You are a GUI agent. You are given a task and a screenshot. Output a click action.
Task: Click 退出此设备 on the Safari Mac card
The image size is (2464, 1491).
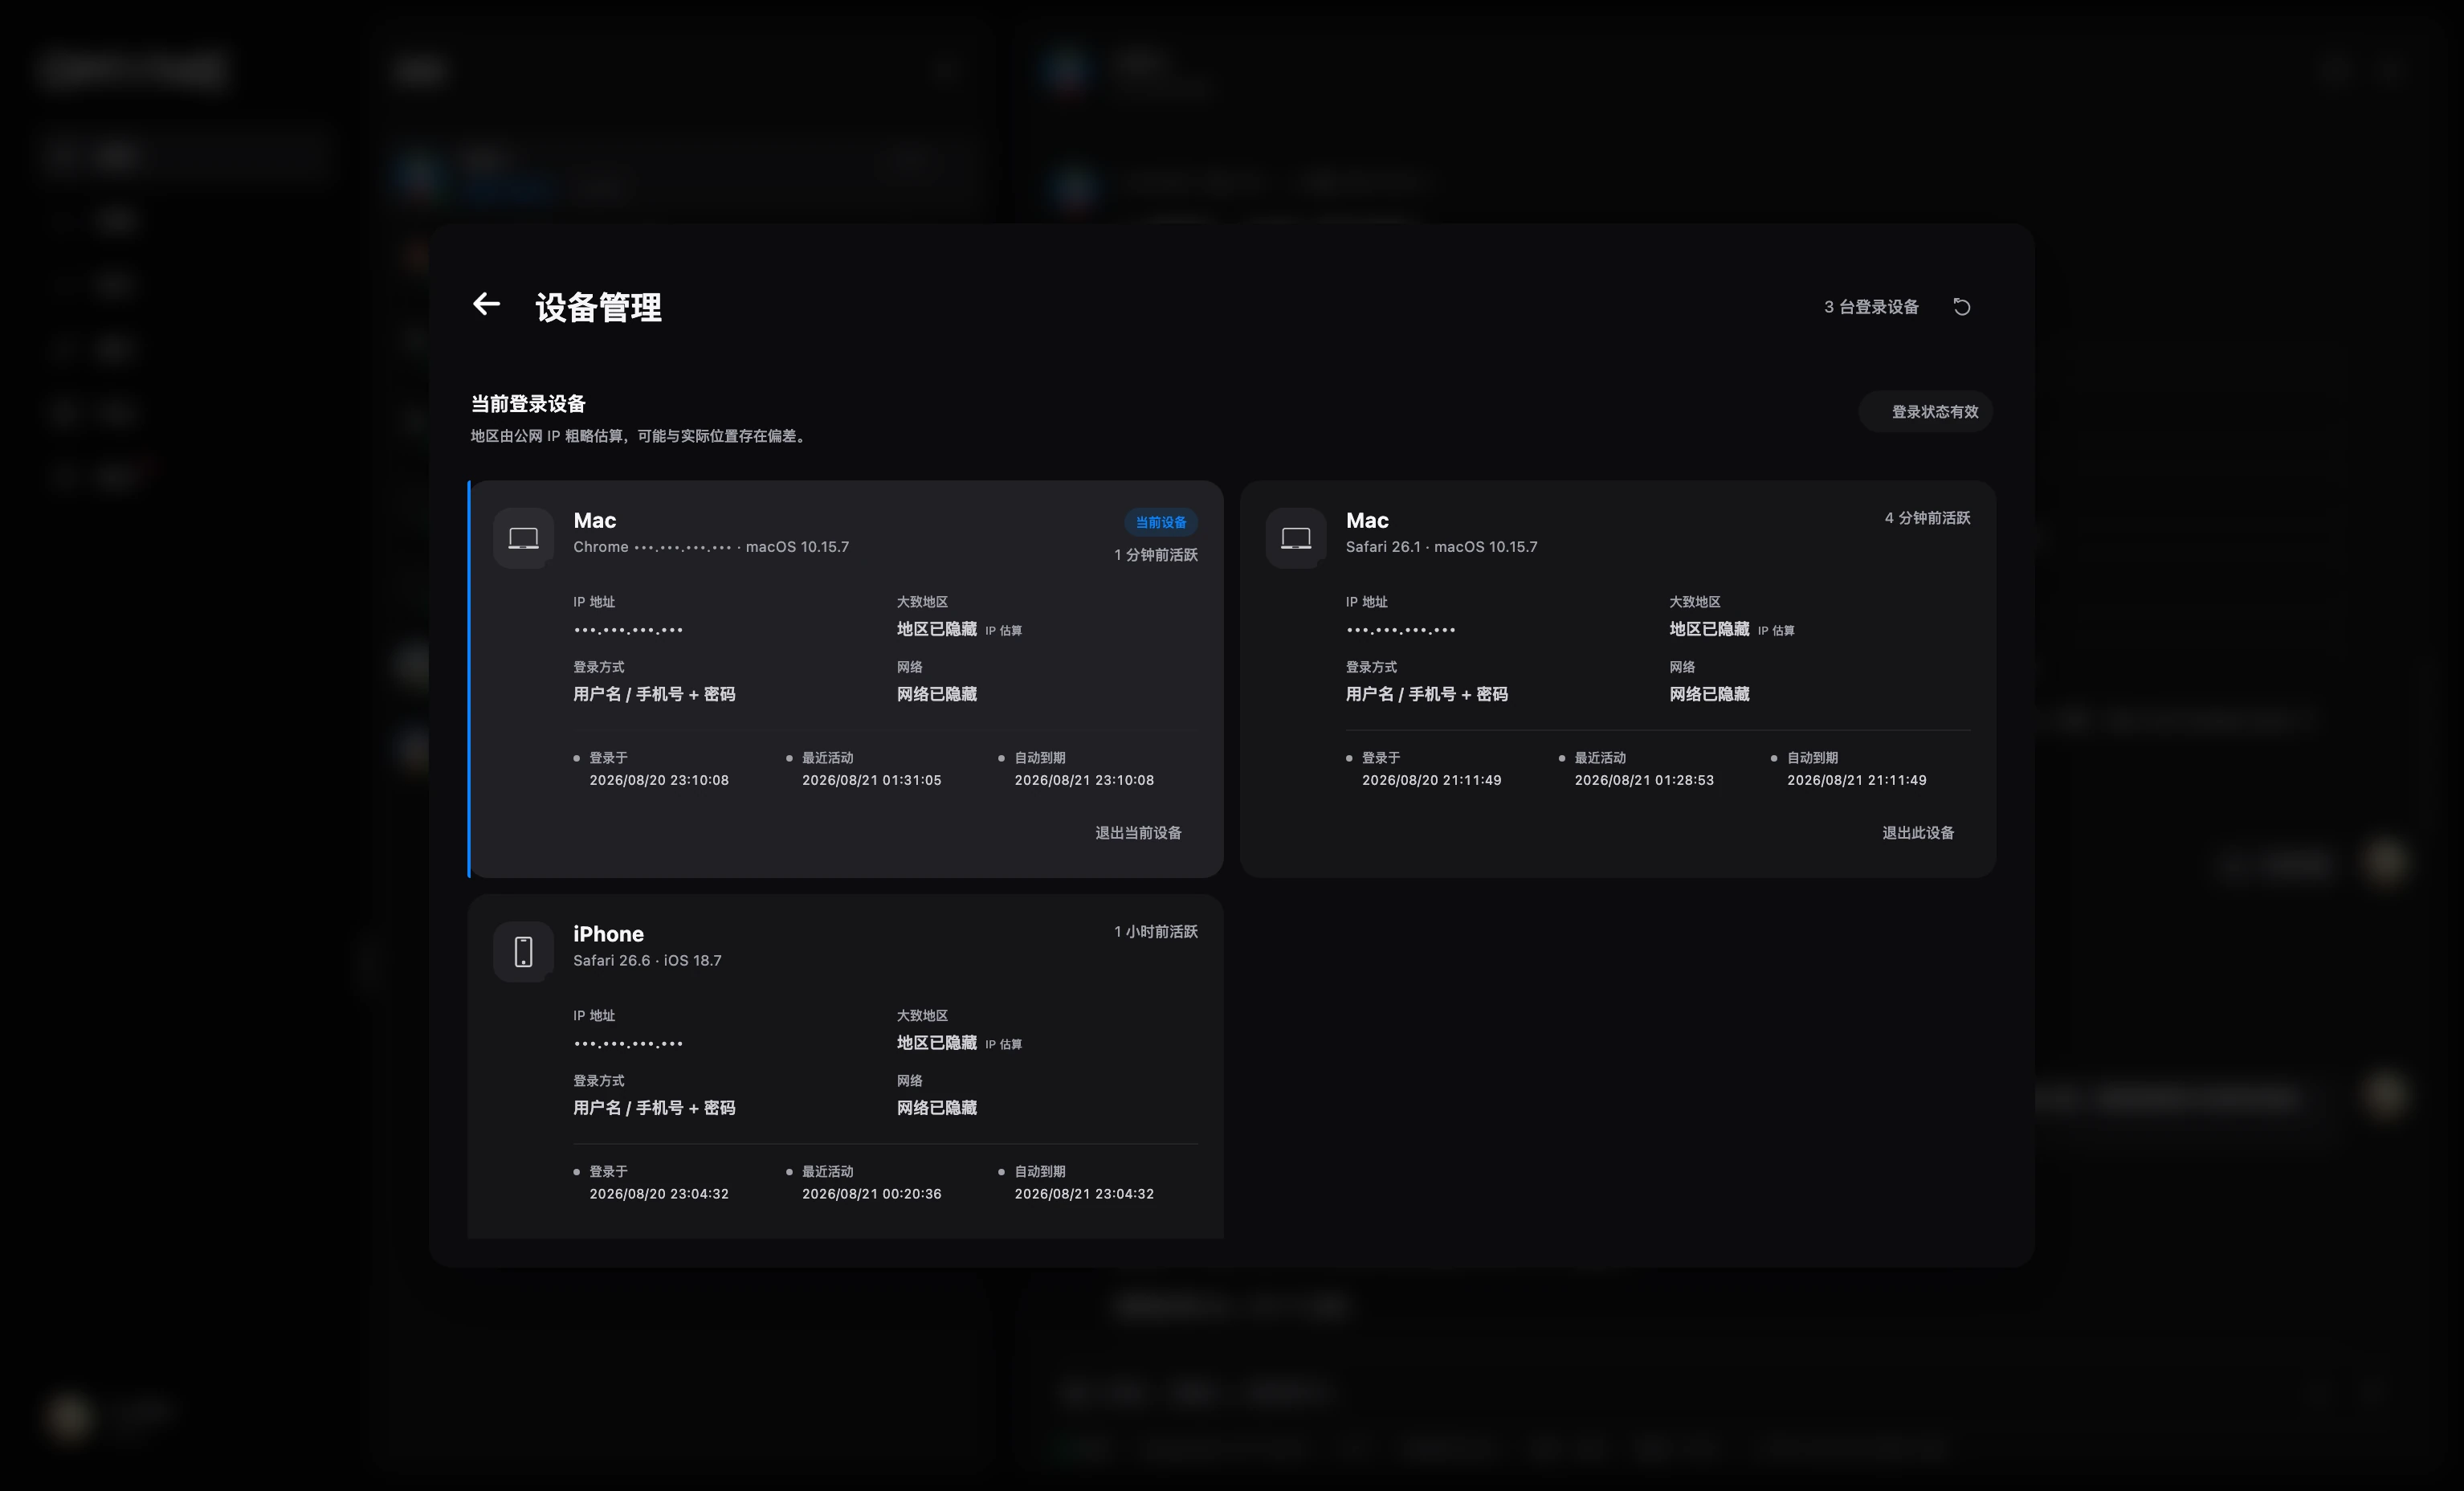(x=1918, y=833)
